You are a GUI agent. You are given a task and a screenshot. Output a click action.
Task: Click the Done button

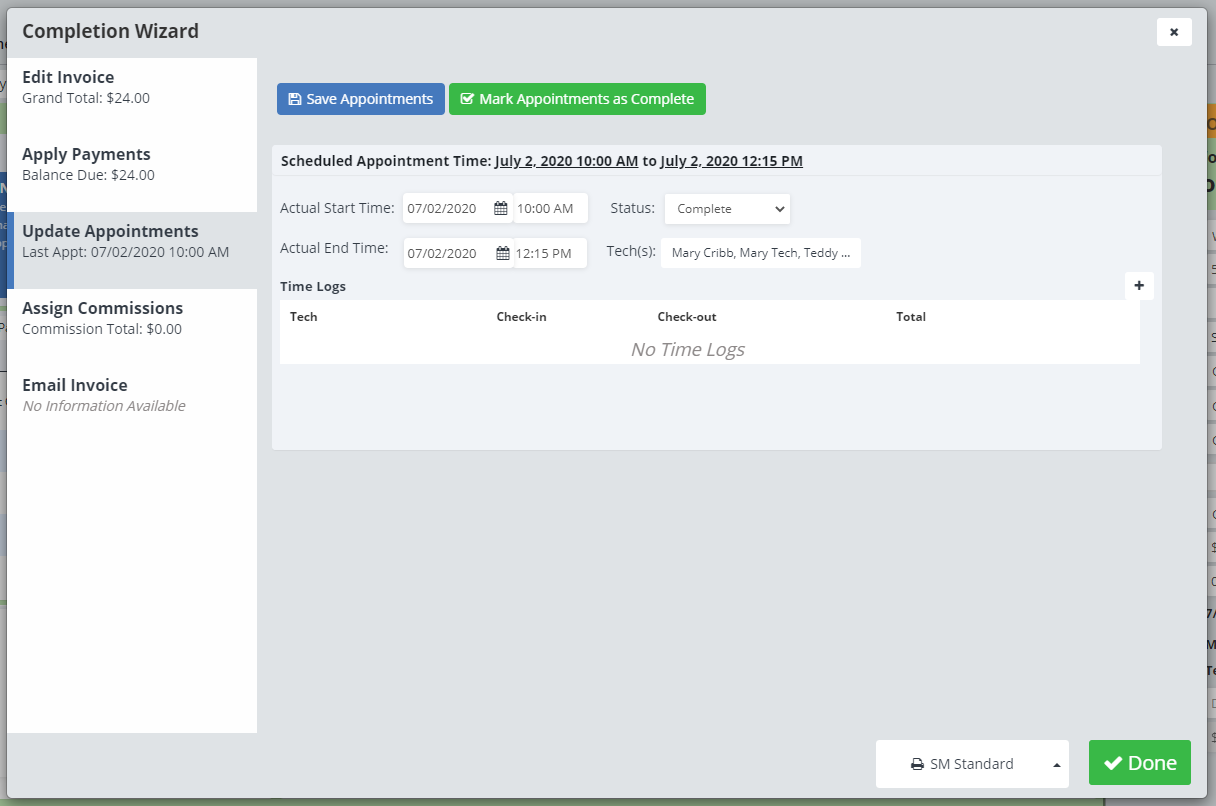1139,763
